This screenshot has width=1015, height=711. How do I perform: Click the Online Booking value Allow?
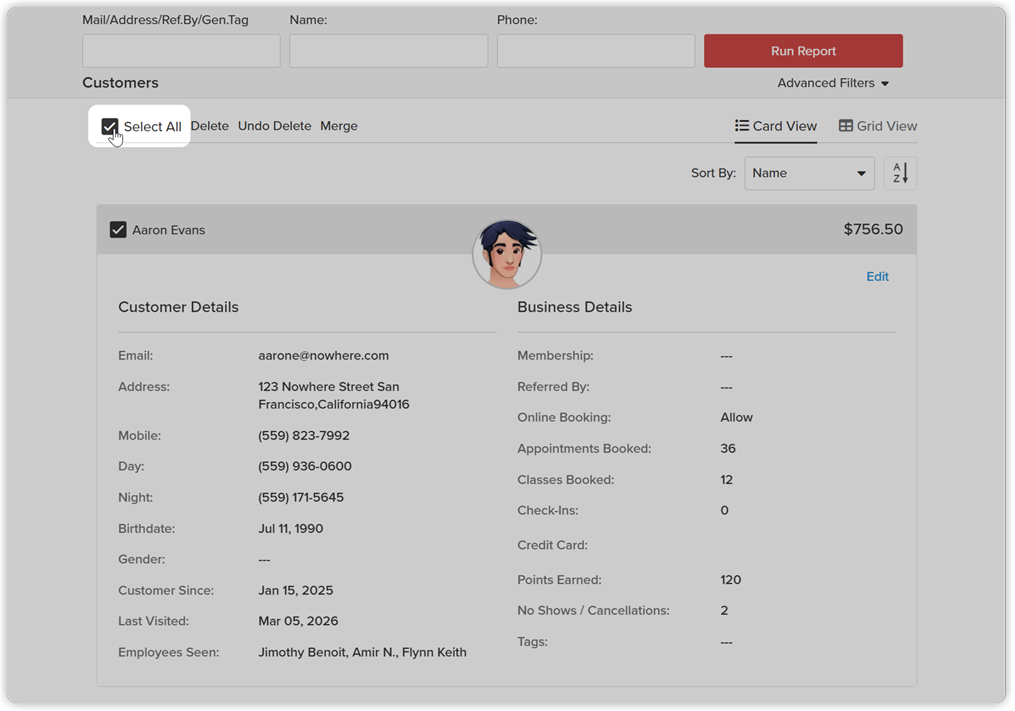[x=737, y=418]
